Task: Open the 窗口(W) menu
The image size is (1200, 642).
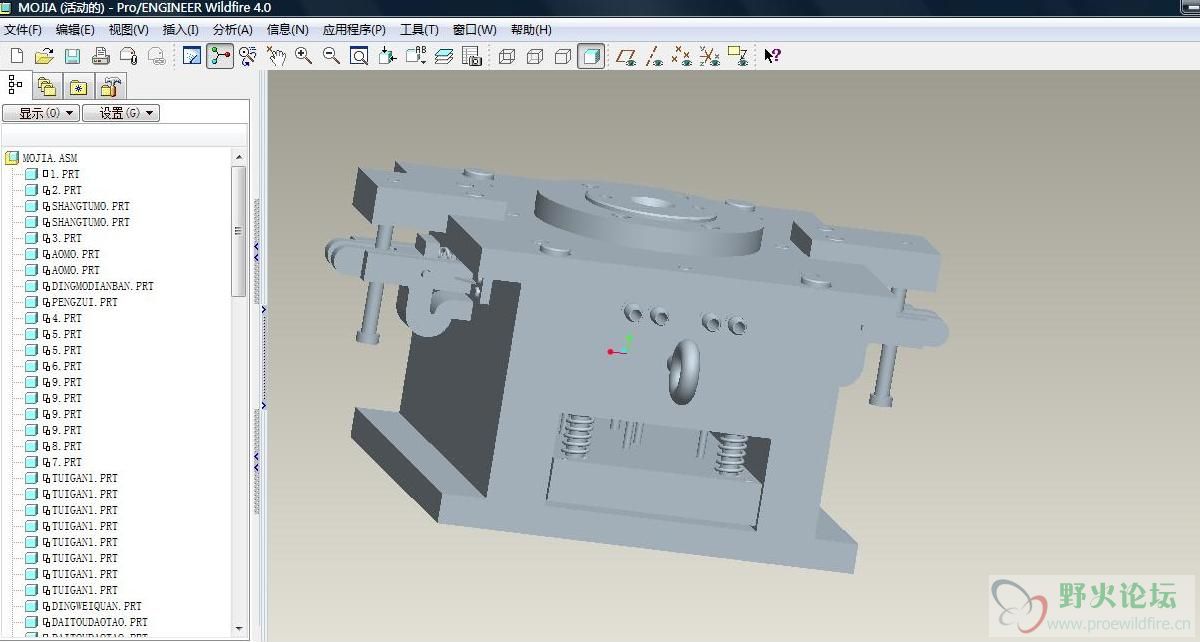Action: (x=475, y=30)
